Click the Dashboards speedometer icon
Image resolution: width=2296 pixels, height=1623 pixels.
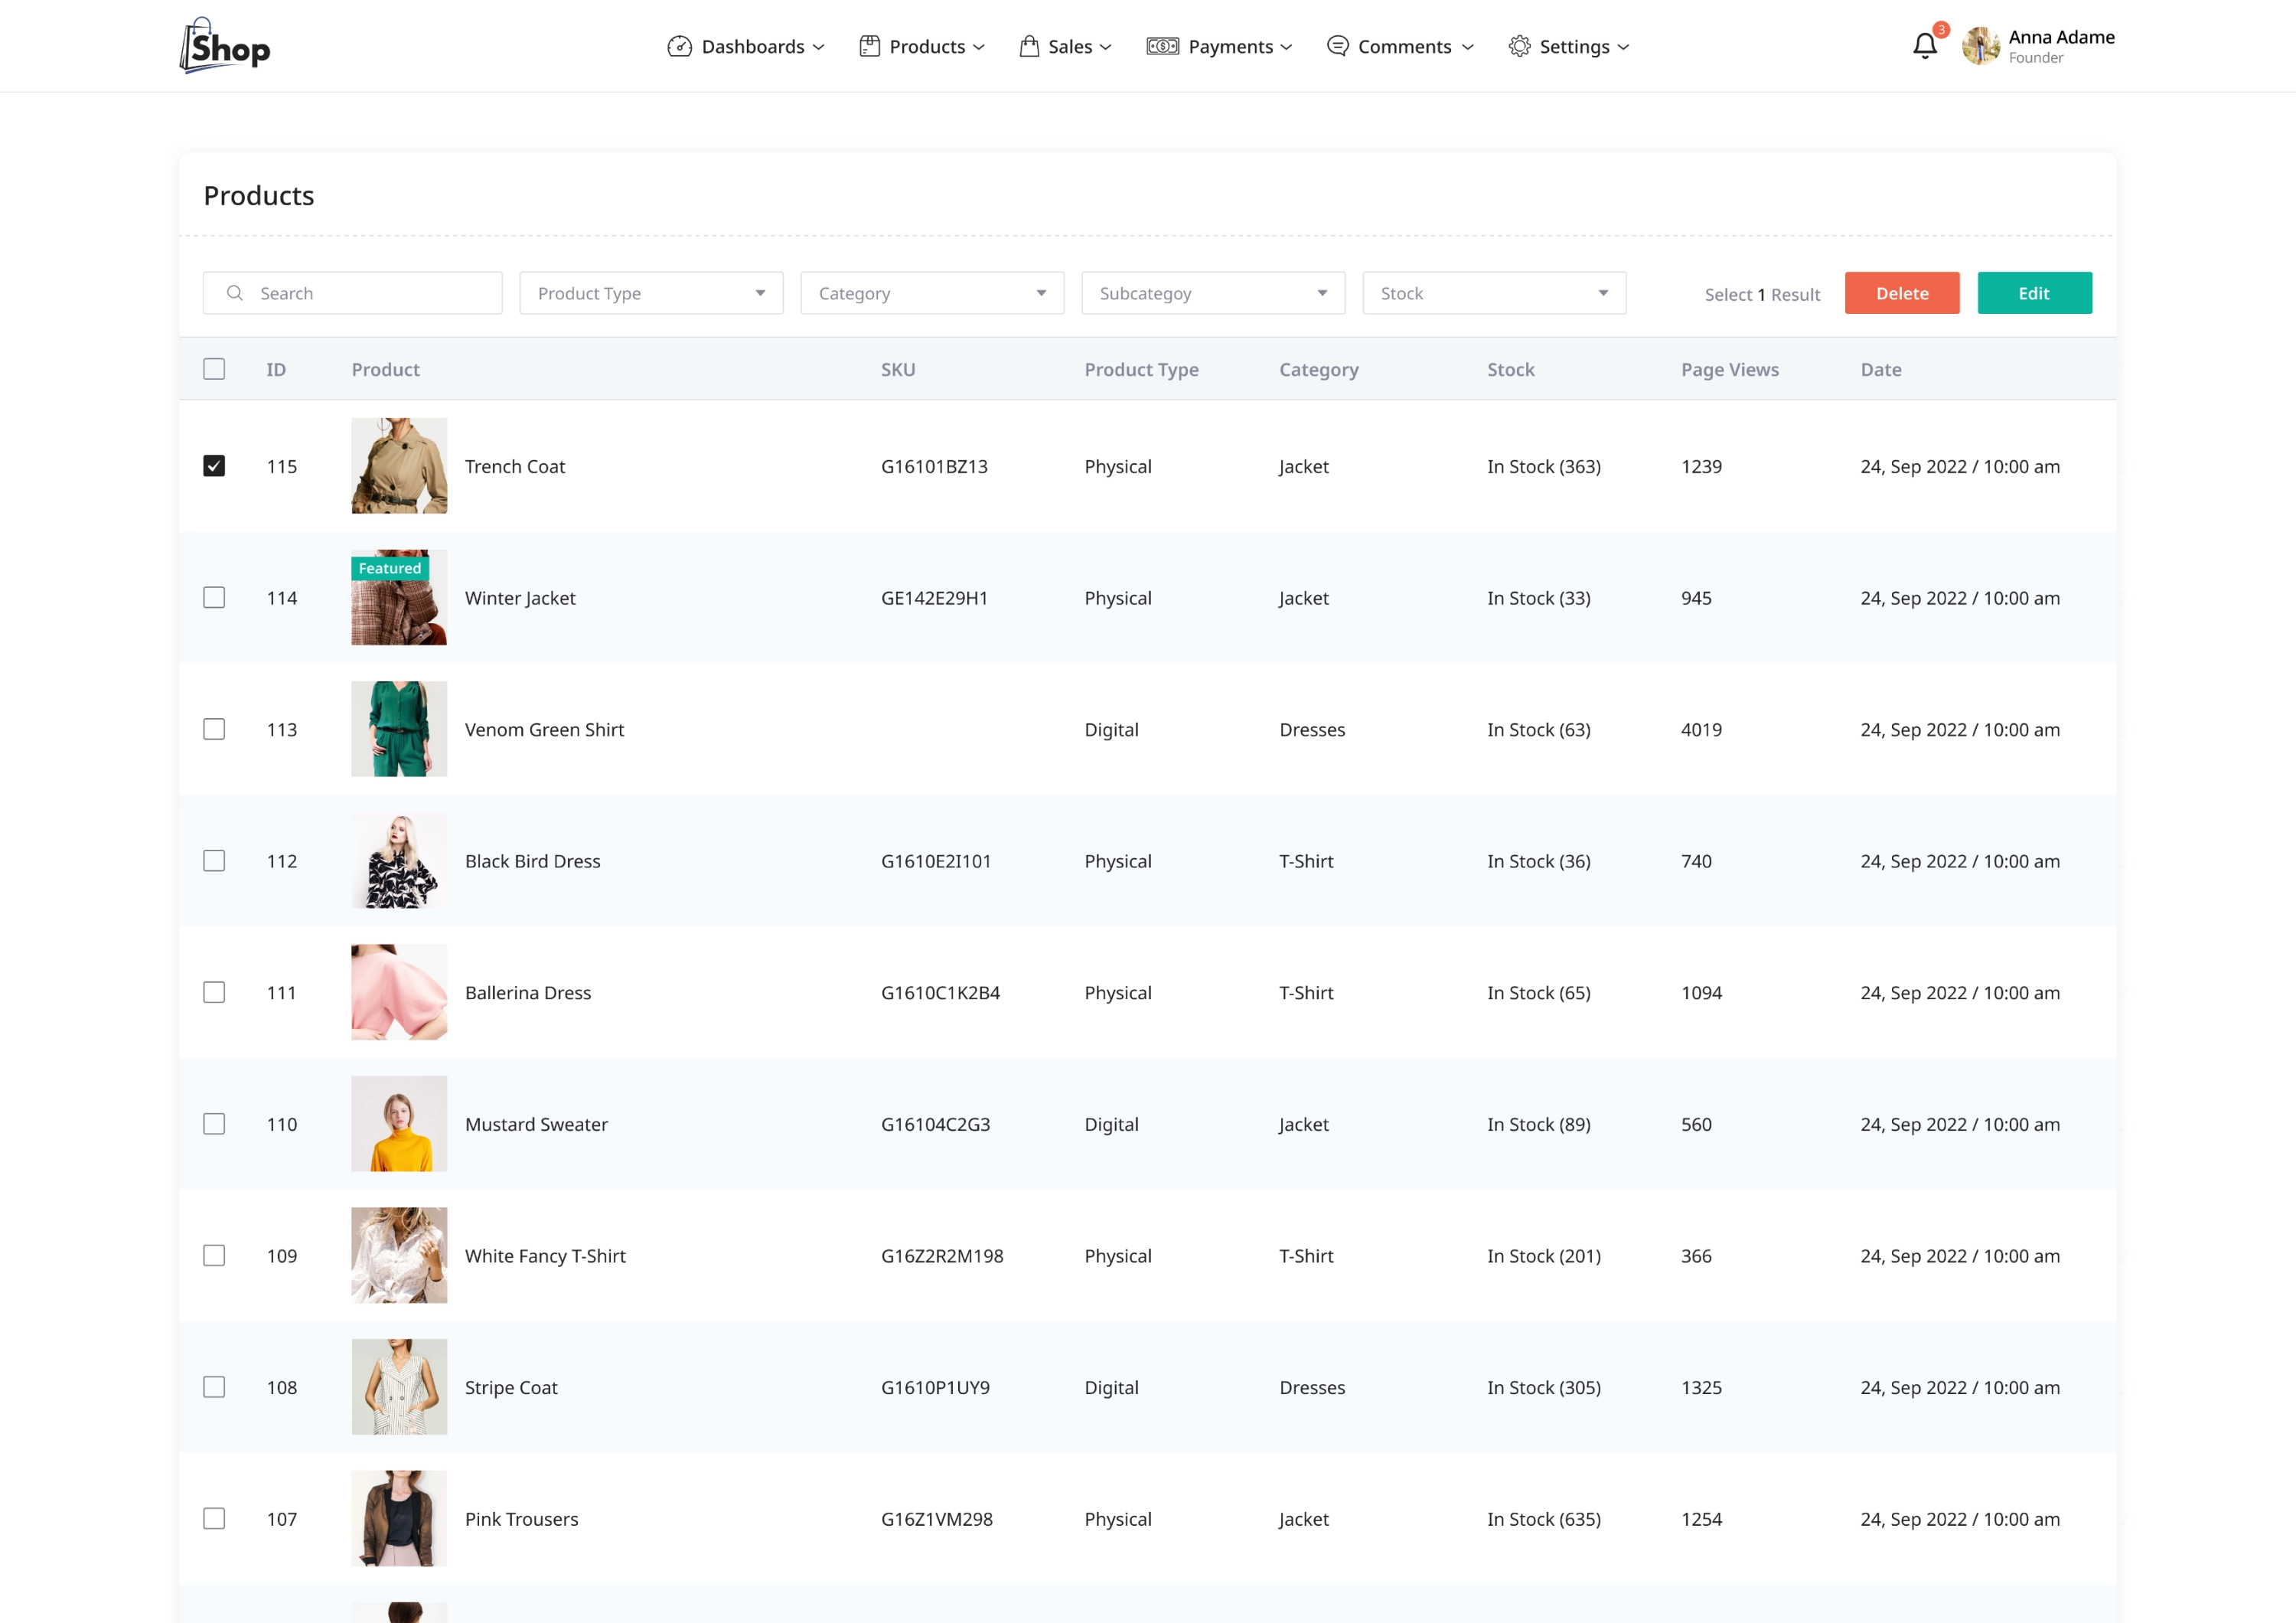point(679,46)
